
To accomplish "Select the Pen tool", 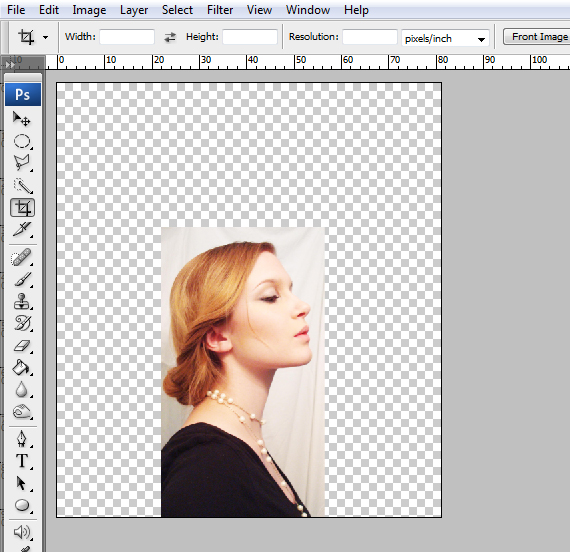I will tap(22, 439).
